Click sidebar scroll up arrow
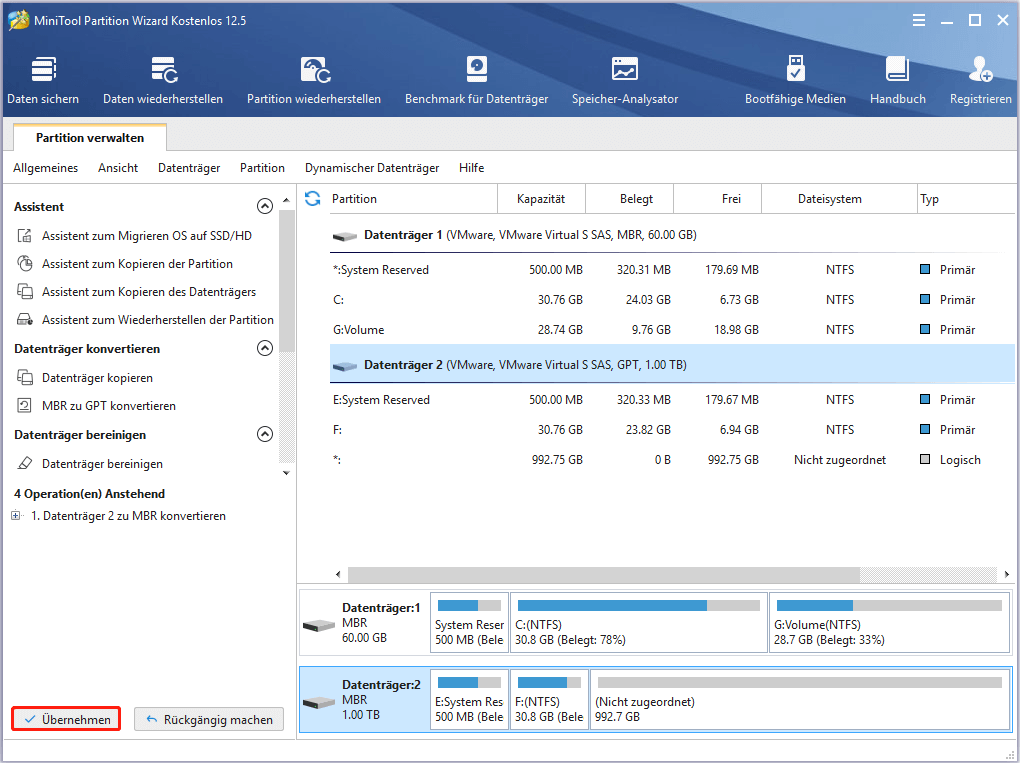The height and width of the screenshot is (763, 1020). coord(286,200)
